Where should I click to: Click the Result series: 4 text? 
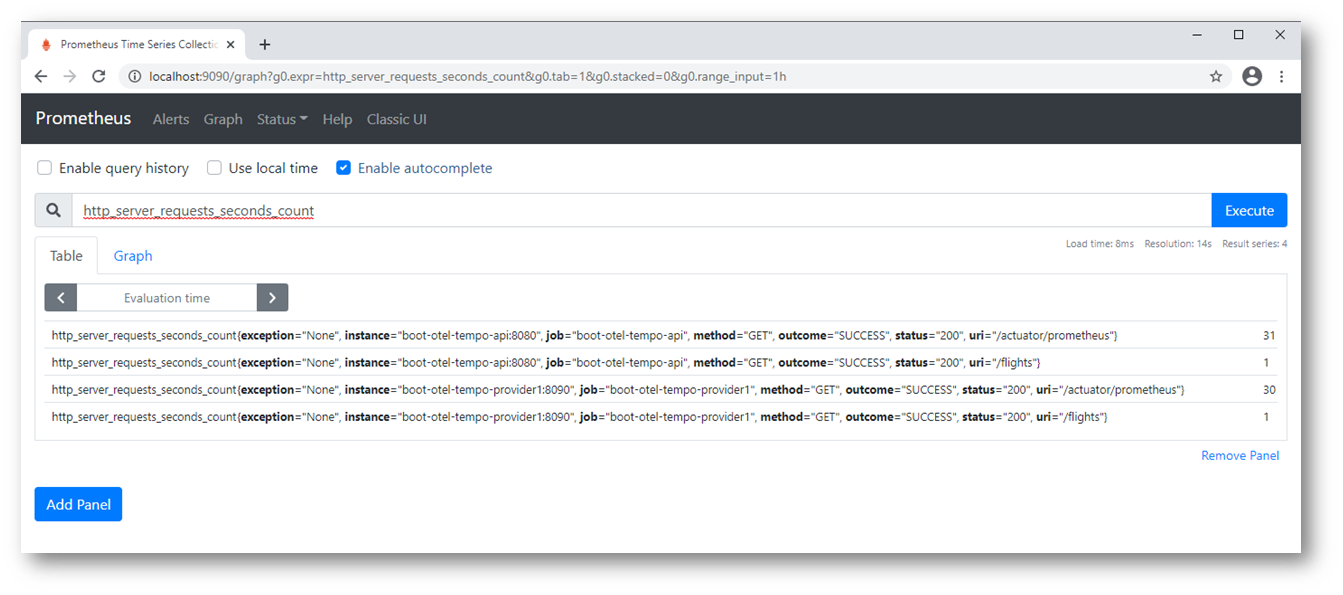(1254, 244)
